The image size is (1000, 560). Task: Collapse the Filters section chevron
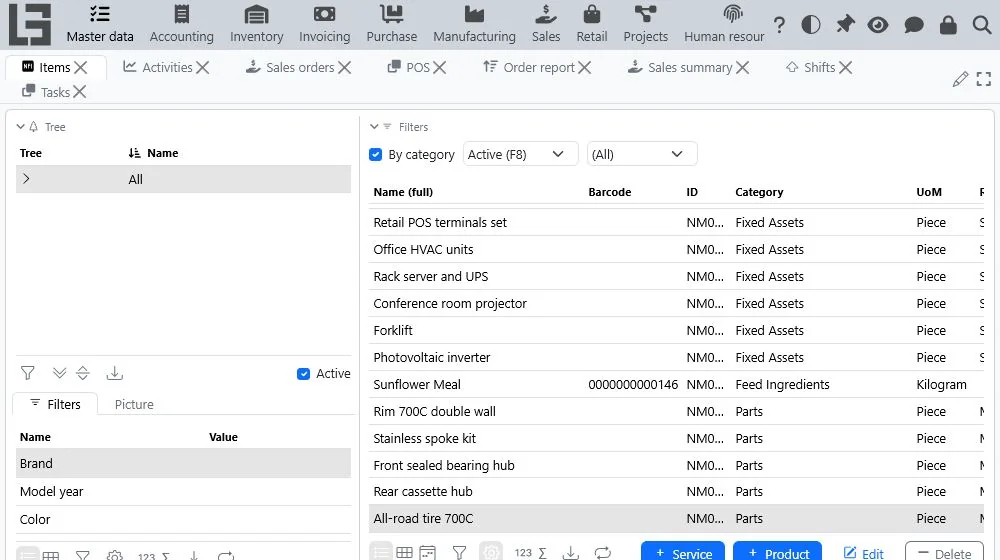point(374,127)
